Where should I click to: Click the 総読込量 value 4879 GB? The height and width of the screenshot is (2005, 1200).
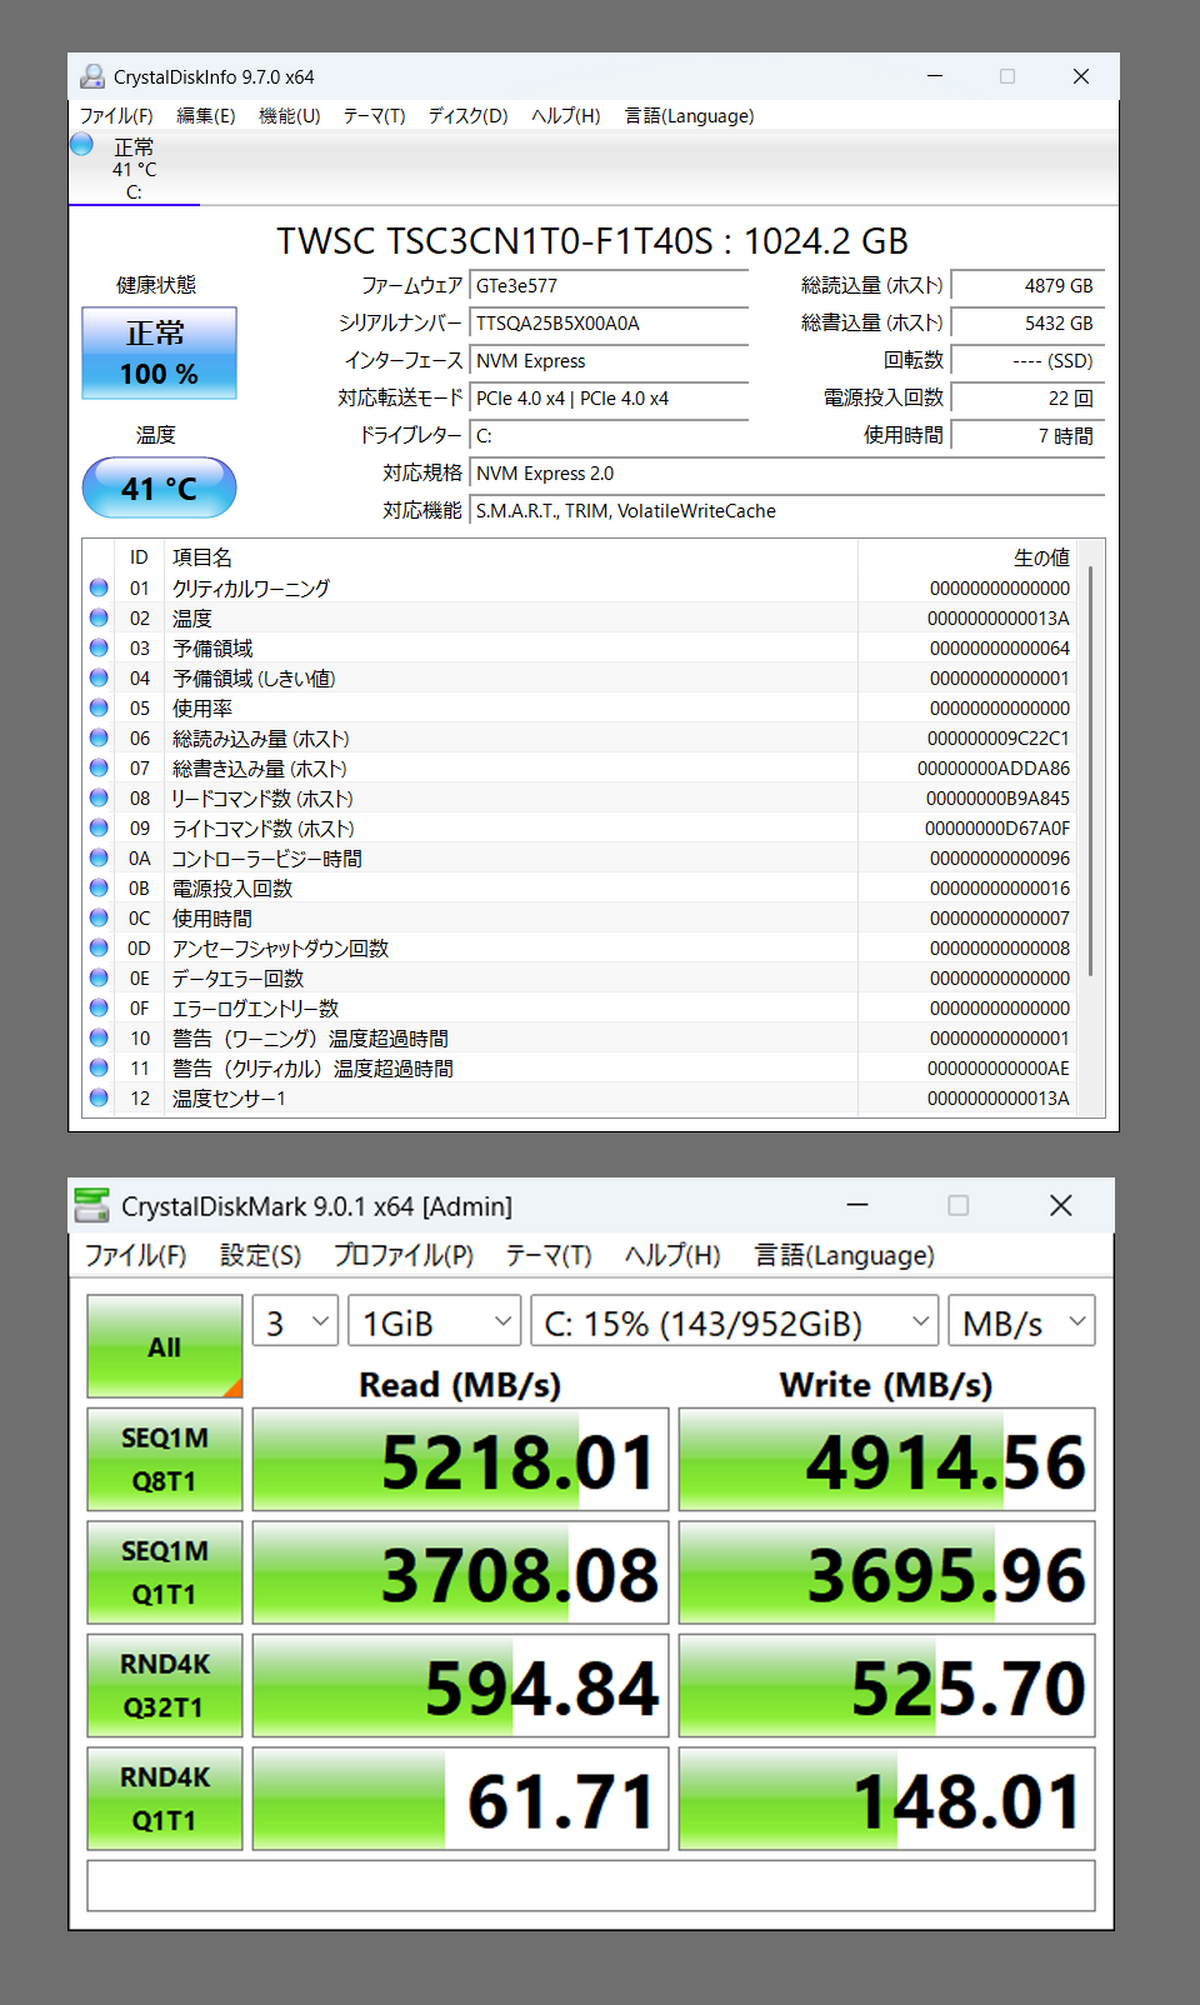[1028, 286]
